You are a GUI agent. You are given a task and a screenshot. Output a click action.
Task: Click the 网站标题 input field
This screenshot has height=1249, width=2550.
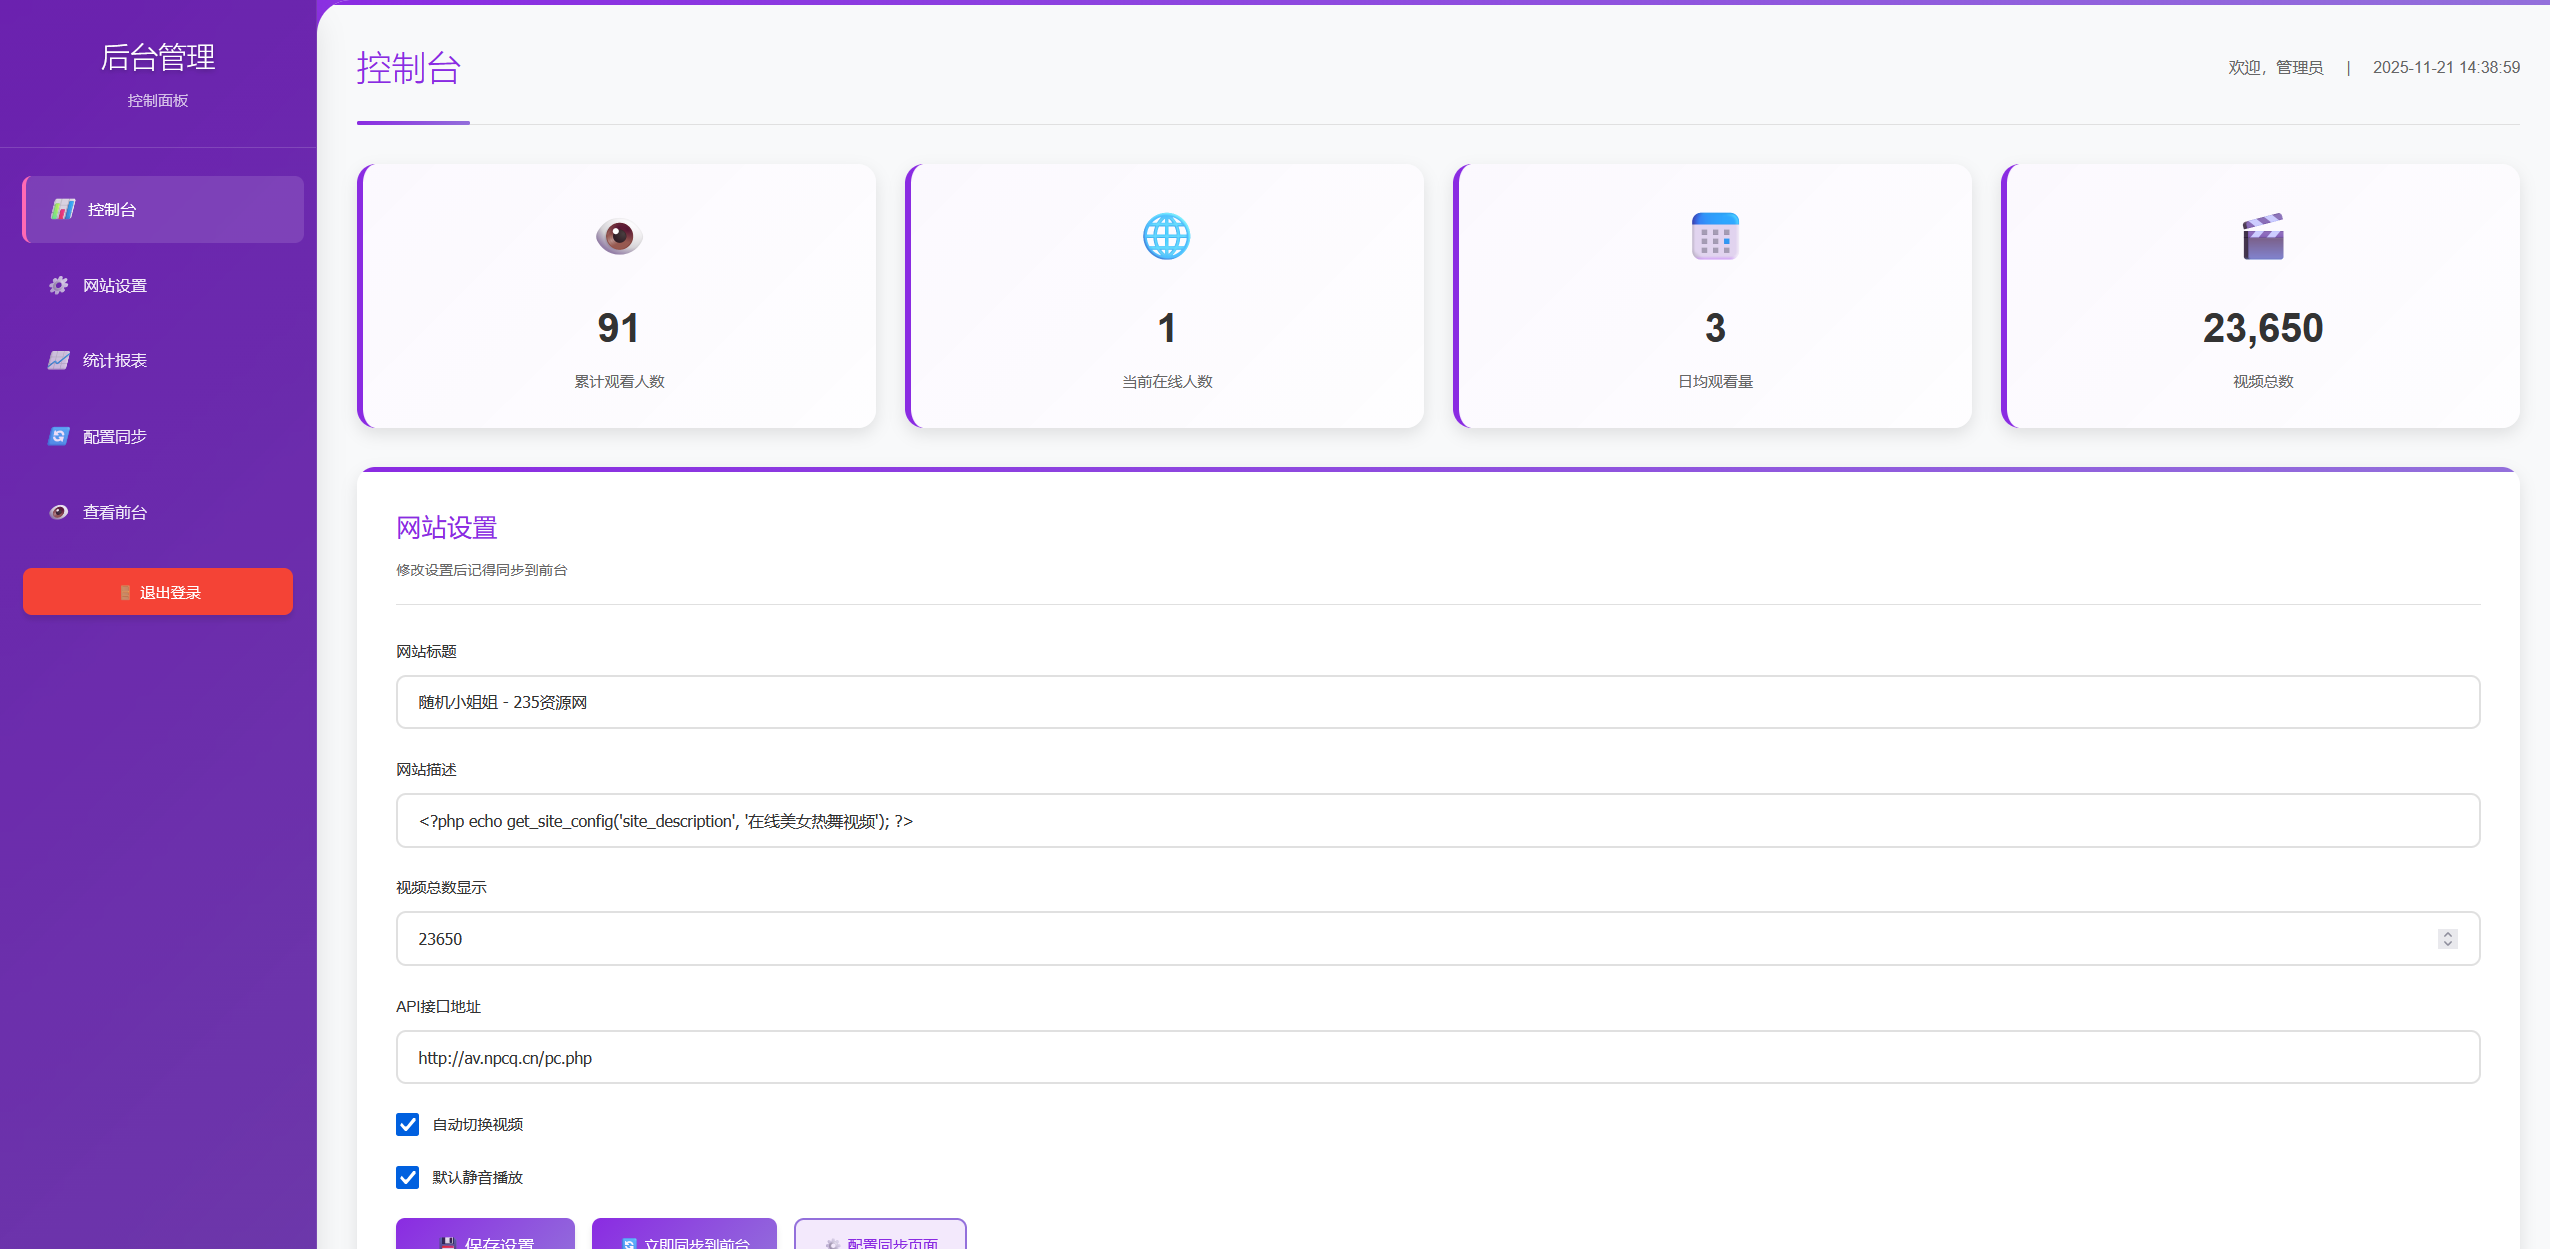1200,701
